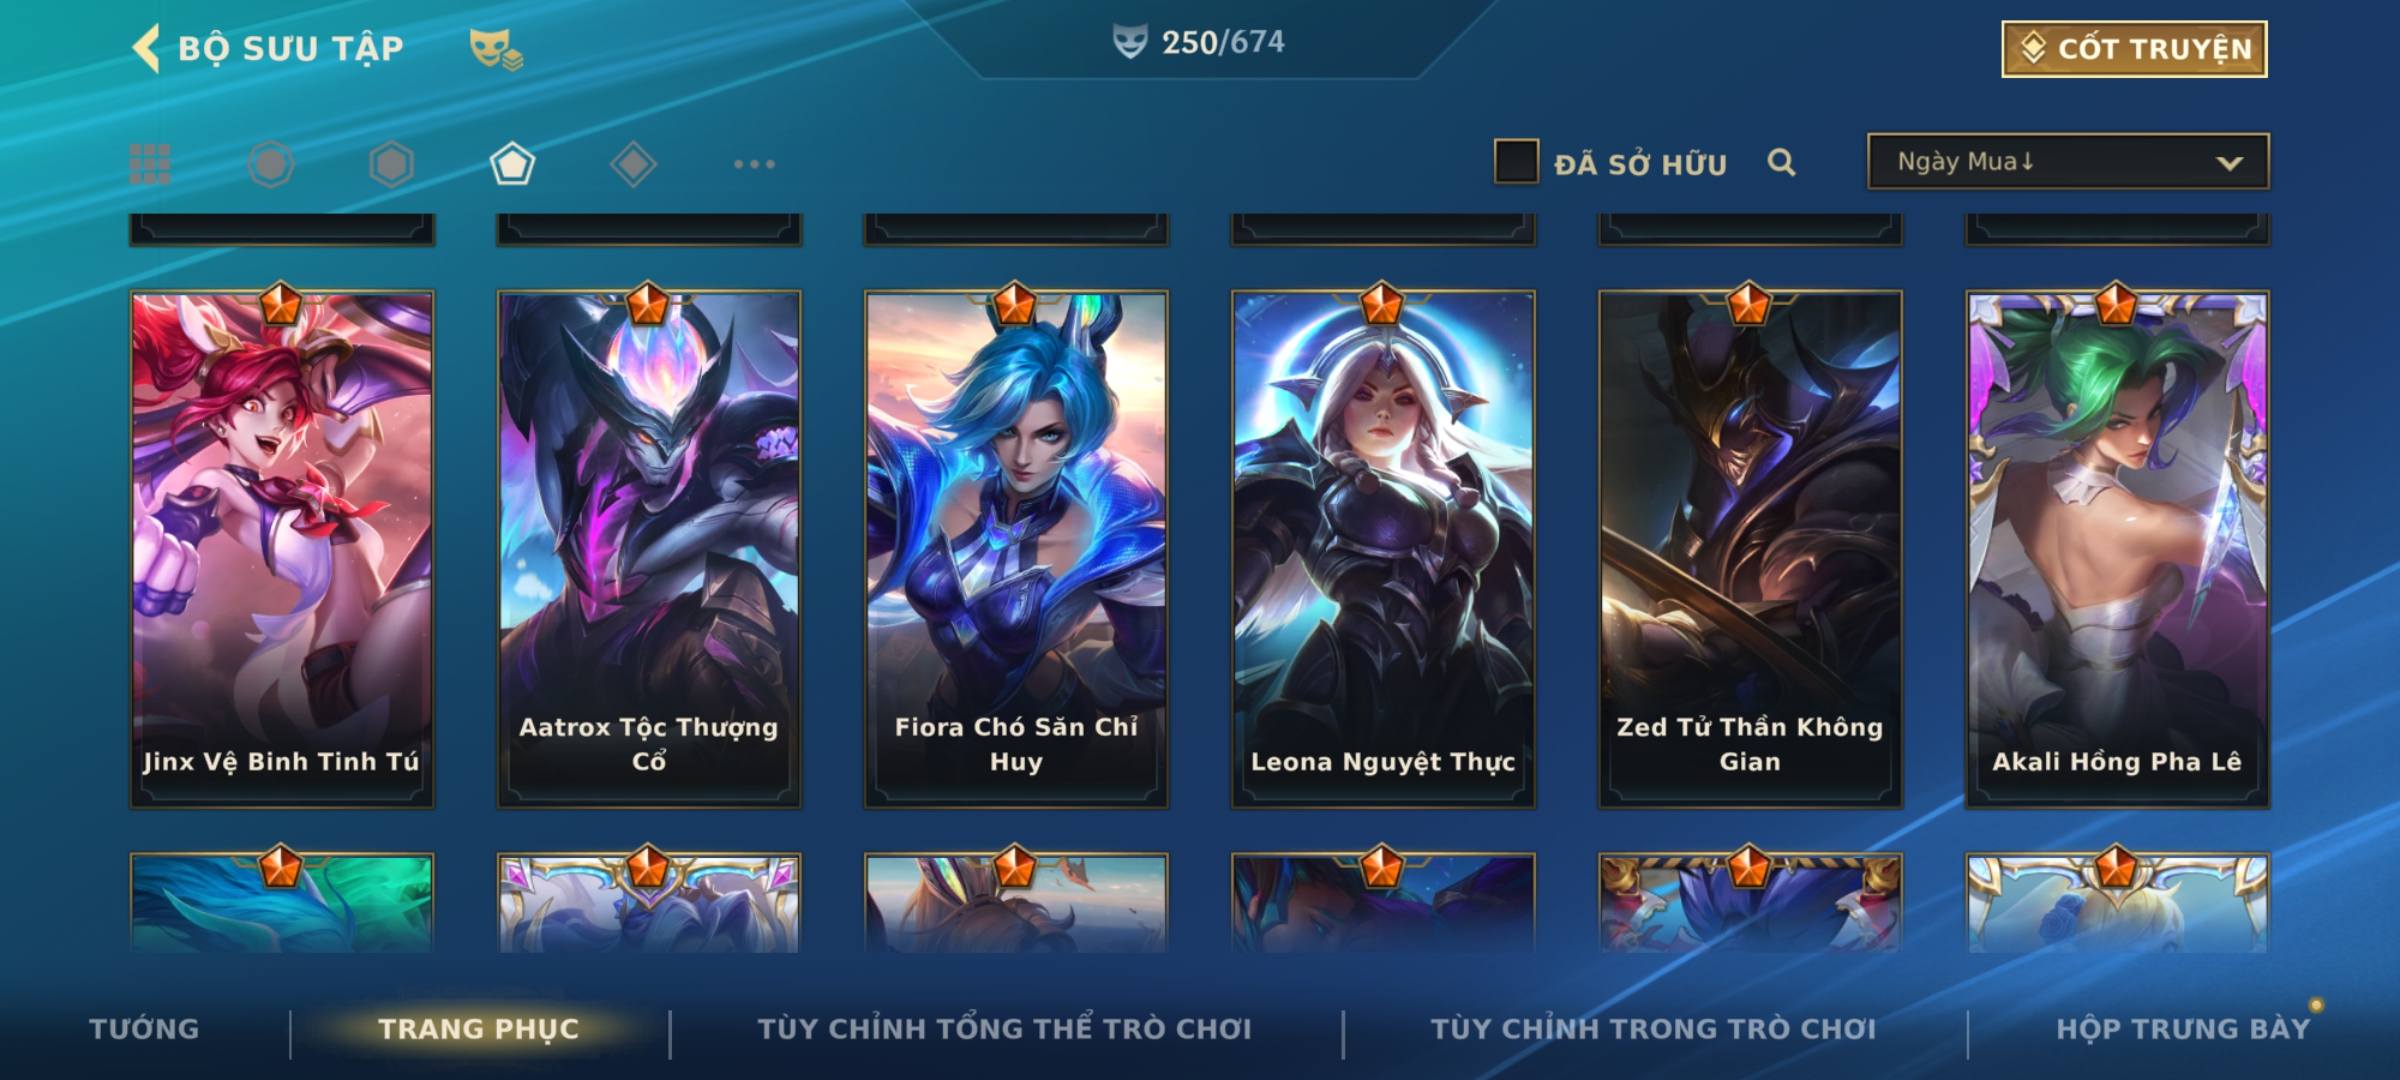Screen dimensions: 2400x1080
Task: Select the first hexagon rarity filter icon
Action: [x=271, y=164]
